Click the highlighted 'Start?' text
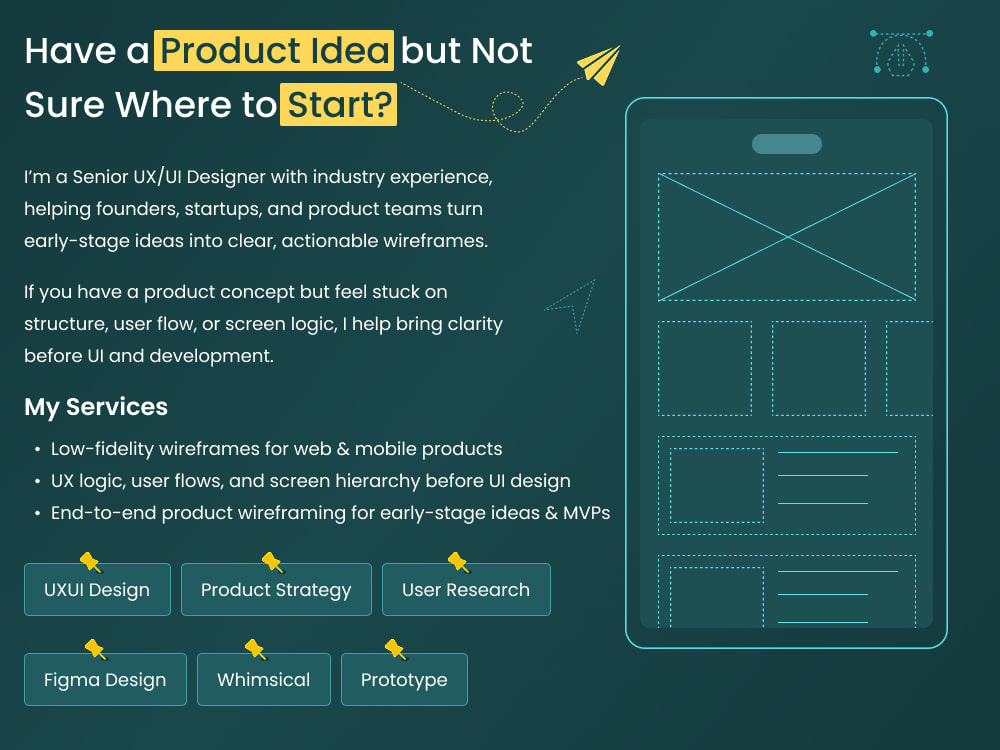 coord(339,104)
